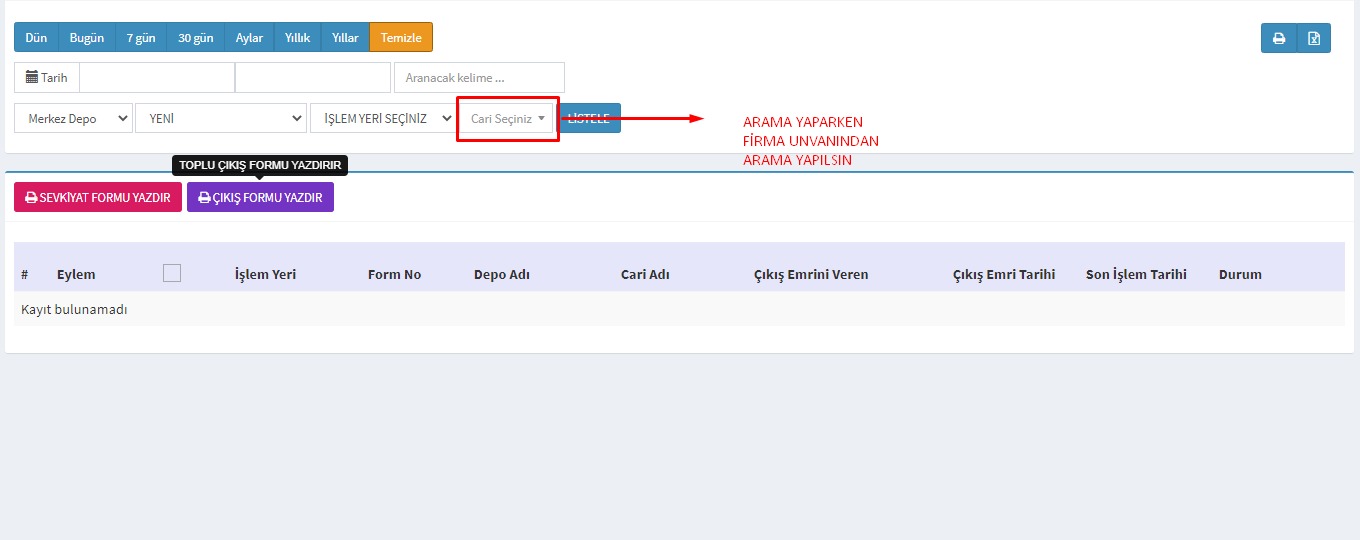
Task: Open the Cari Seçiniz combo box
Action: tap(507, 118)
